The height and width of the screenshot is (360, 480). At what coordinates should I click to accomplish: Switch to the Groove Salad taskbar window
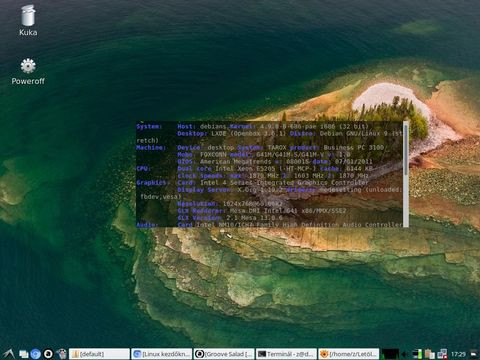[x=224, y=354]
